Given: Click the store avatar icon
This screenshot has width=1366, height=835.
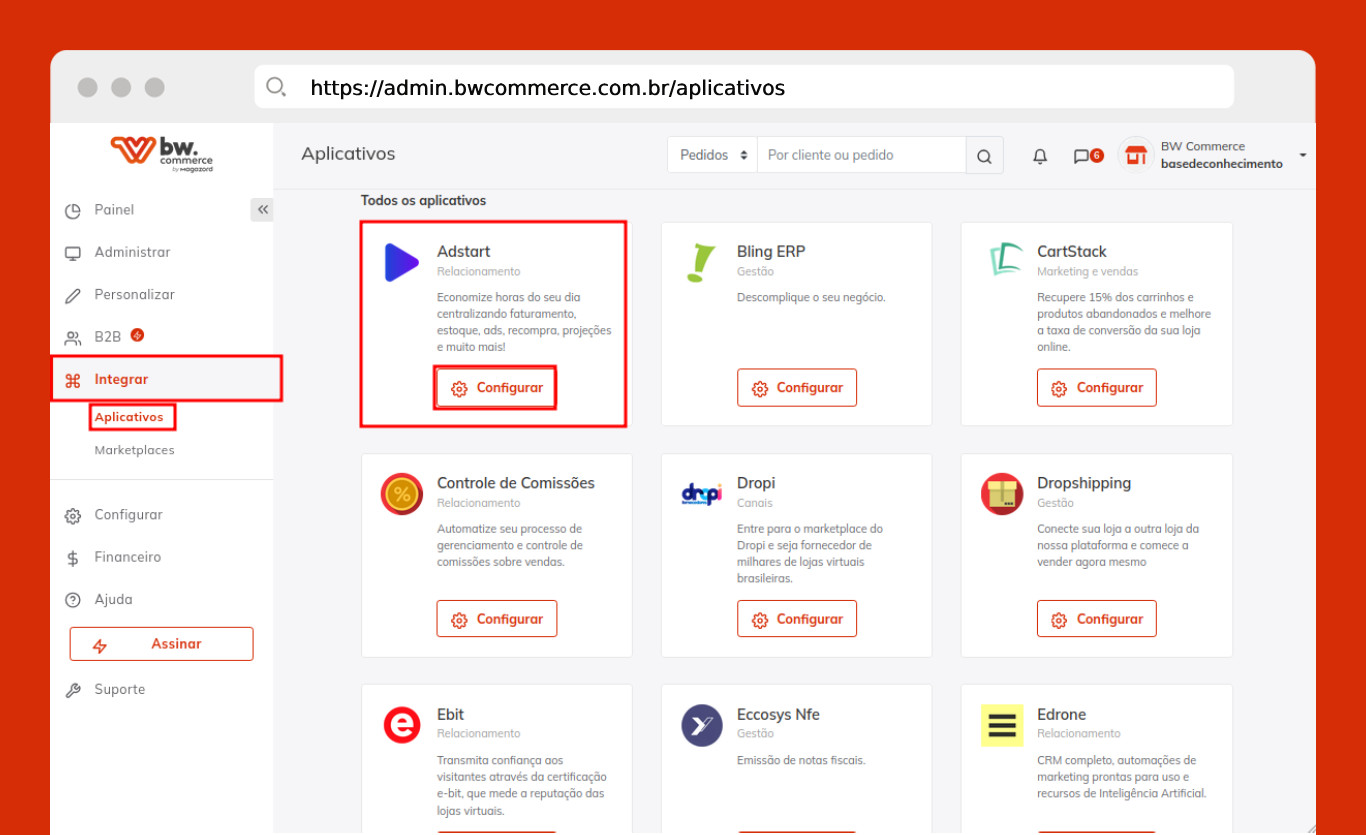Looking at the screenshot, I should coord(1134,155).
